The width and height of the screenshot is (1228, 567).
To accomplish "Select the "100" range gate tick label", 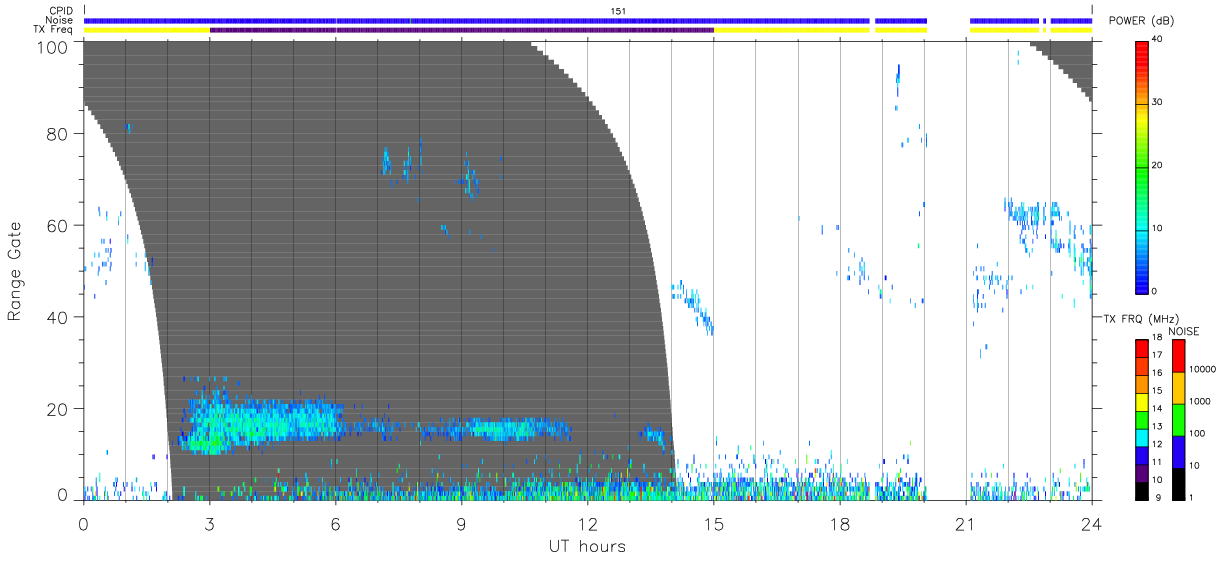I will click(x=52, y=46).
